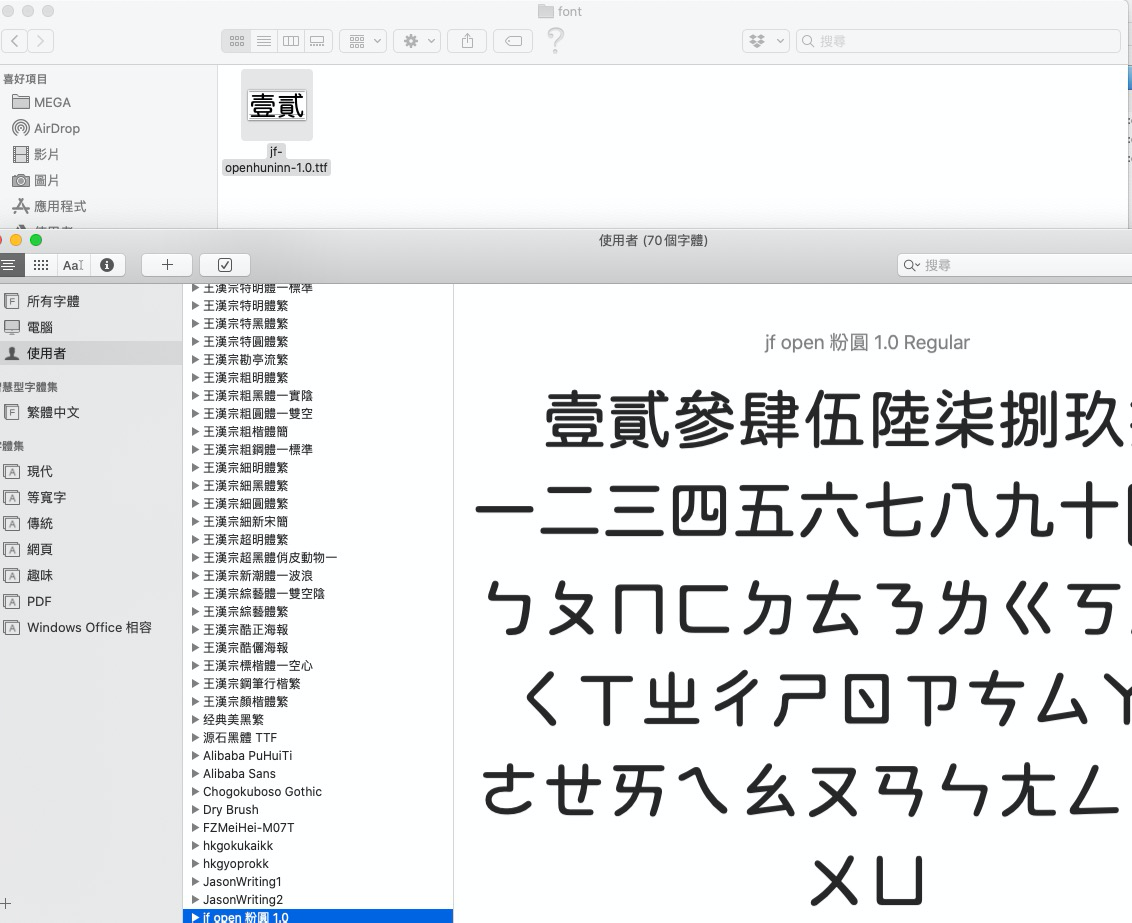Expand the 源石黑體 TTF font family
This screenshot has height=923, width=1132.
(x=195, y=738)
